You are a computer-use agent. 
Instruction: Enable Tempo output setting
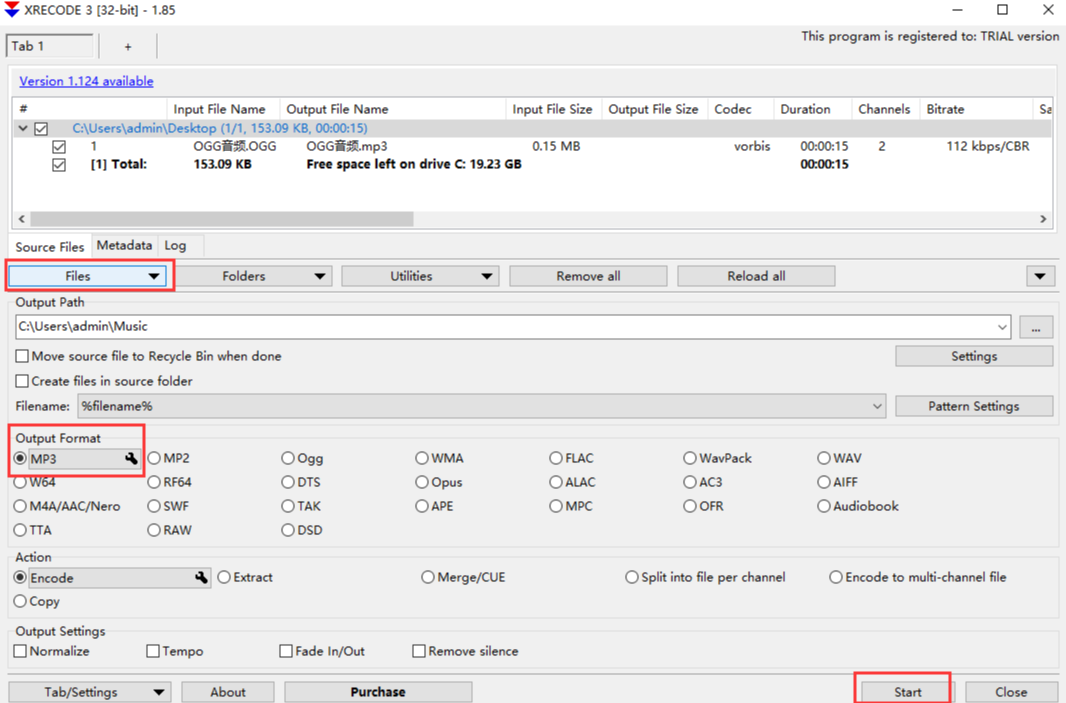(153, 651)
